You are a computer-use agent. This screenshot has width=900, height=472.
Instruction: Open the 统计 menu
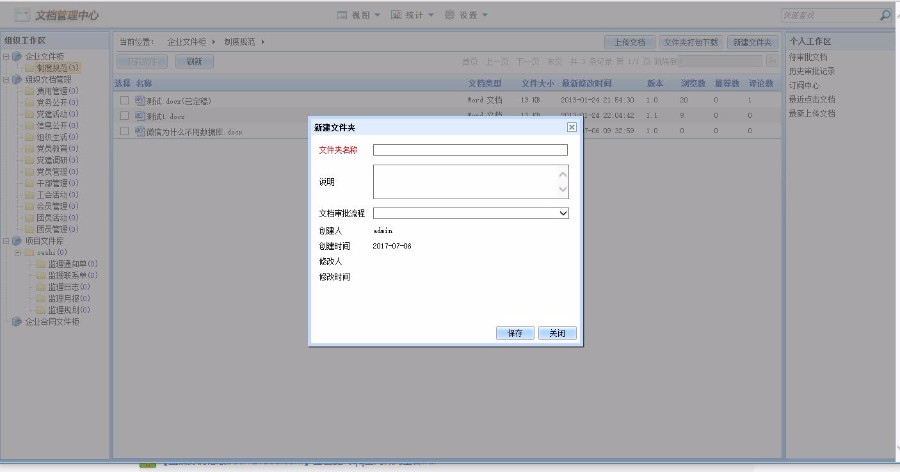[x=410, y=15]
